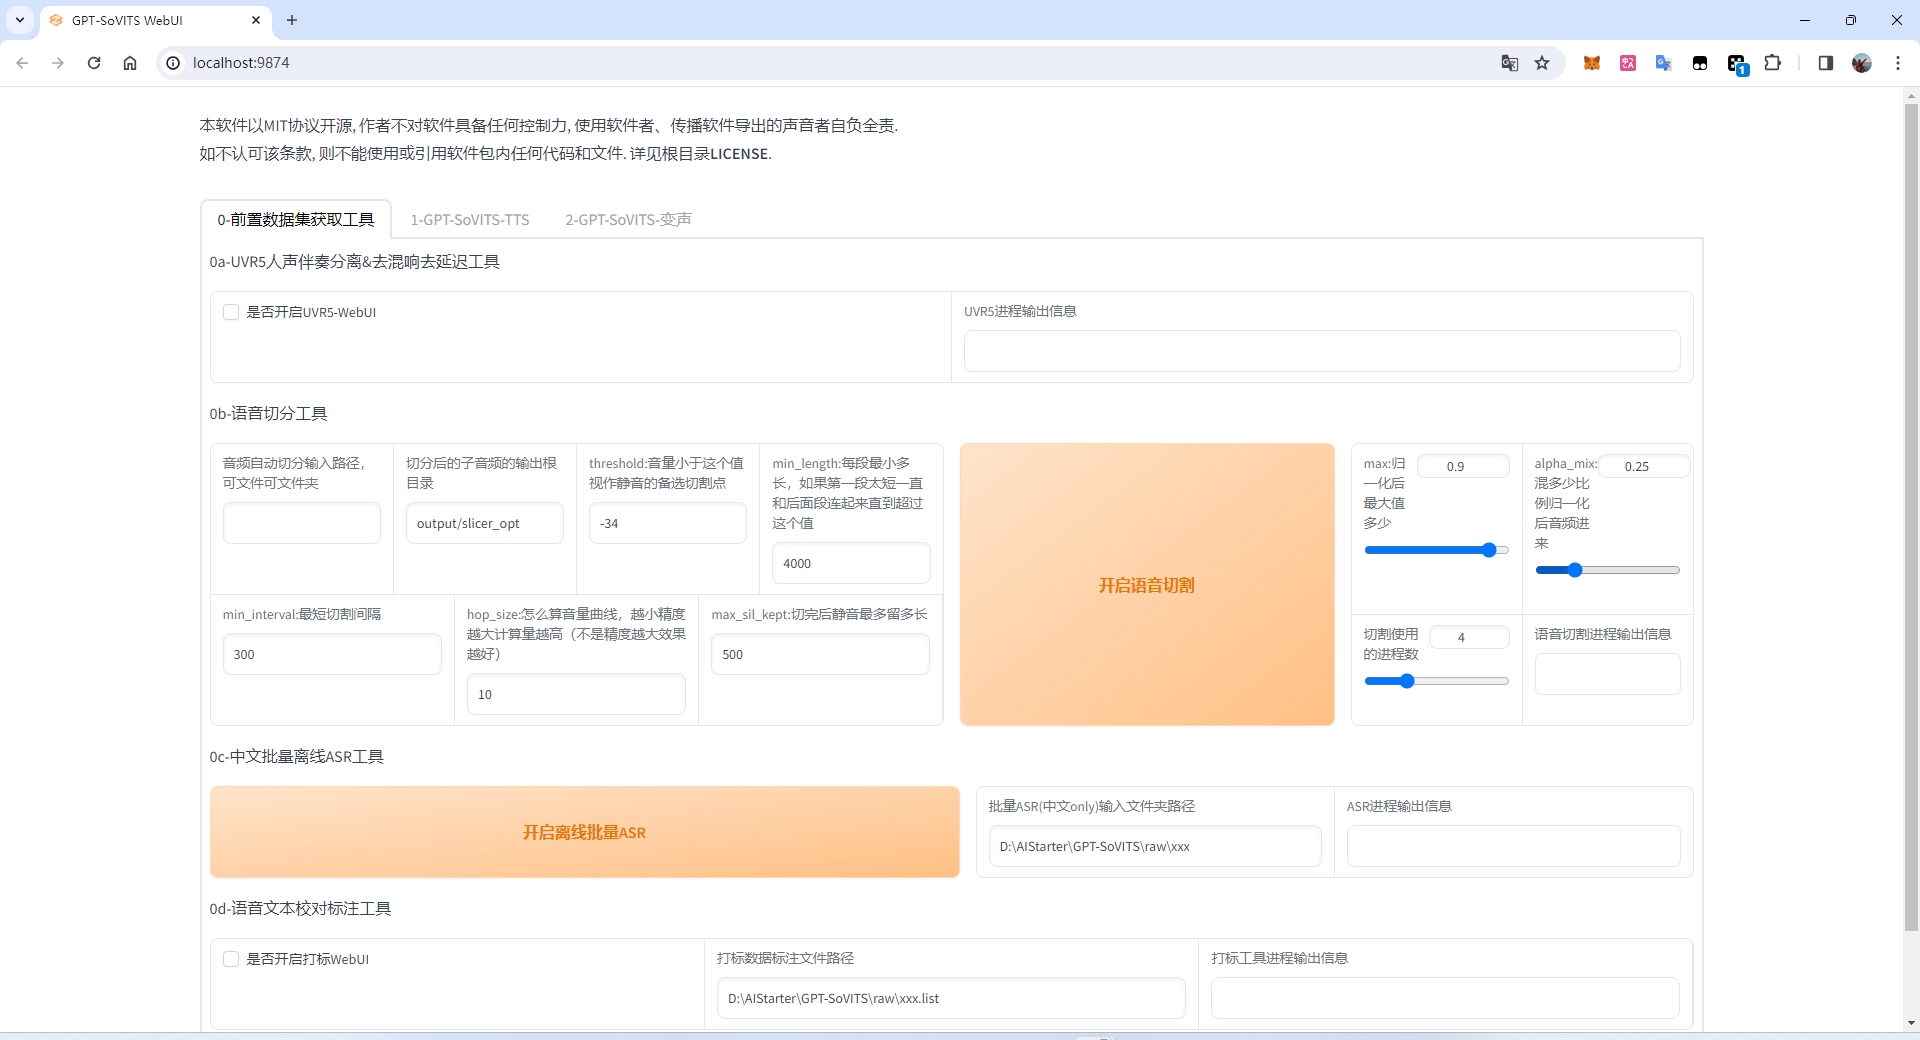1920x1040 pixels.
Task: Open the MetaMask fox extension icon
Action: click(x=1592, y=63)
